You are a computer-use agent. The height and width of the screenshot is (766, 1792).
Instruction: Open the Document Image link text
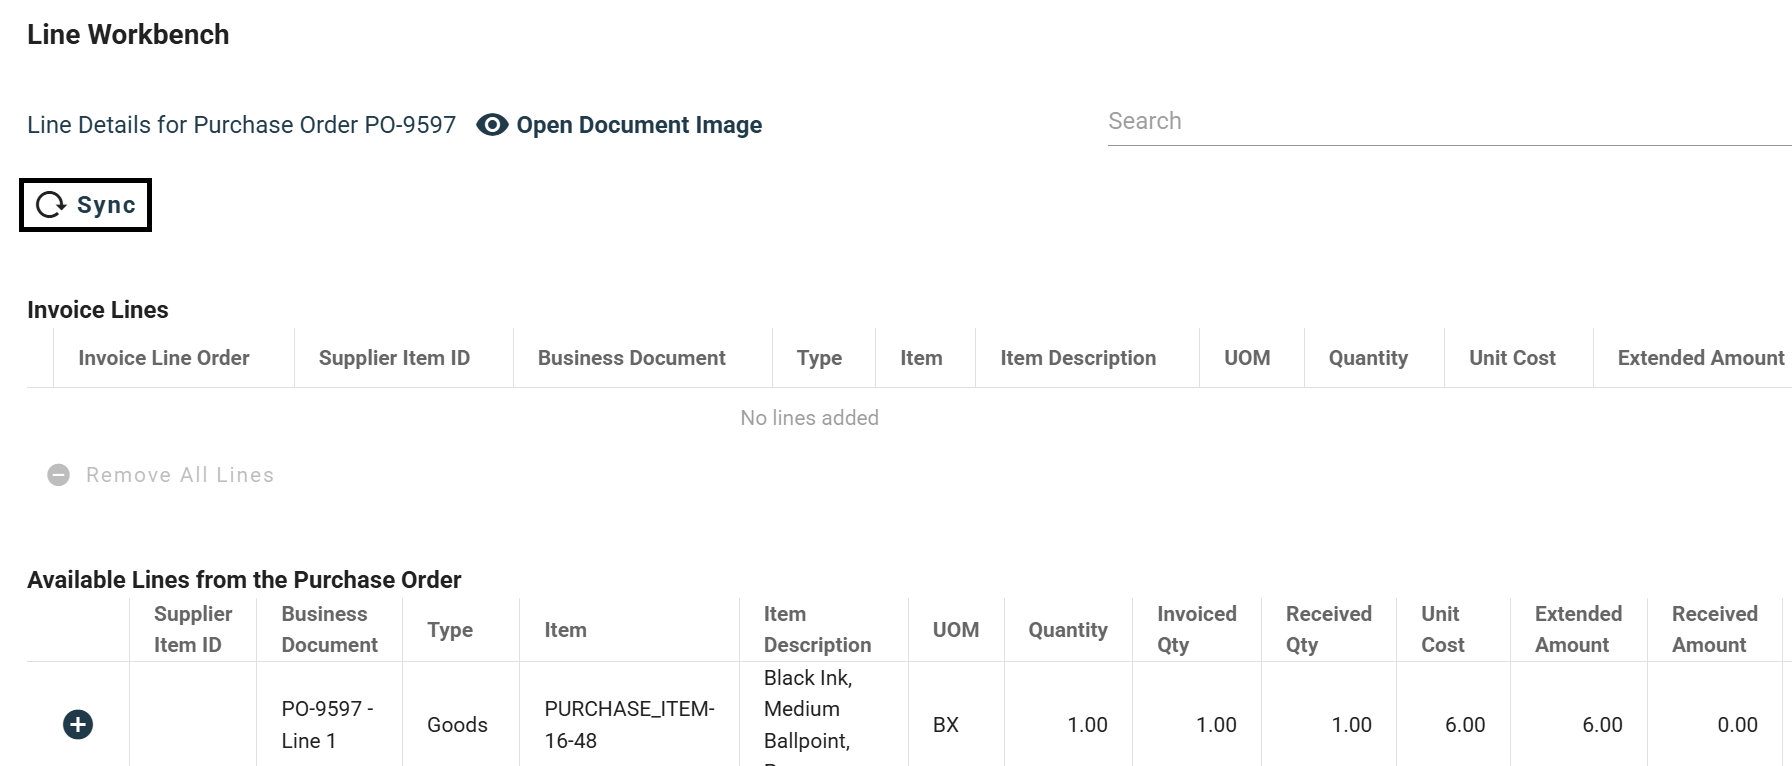pos(639,125)
